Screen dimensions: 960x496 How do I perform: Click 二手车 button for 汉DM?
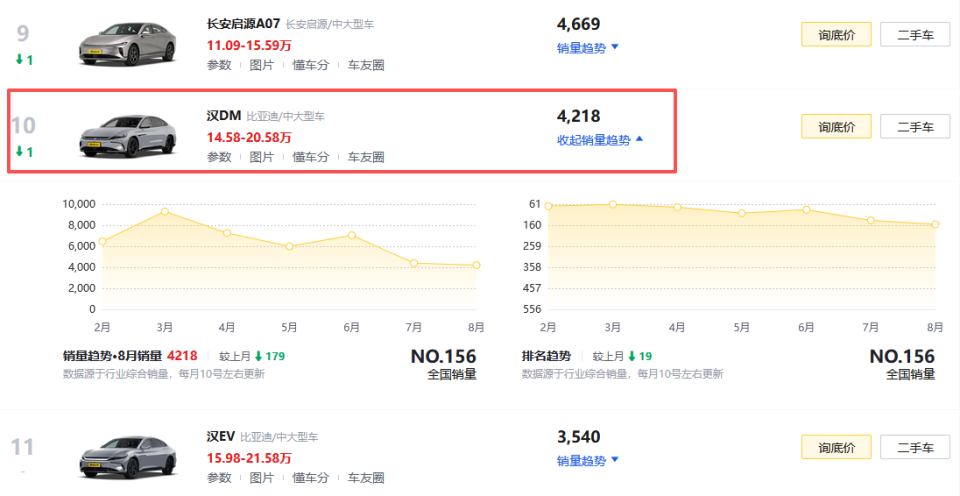[x=915, y=127]
